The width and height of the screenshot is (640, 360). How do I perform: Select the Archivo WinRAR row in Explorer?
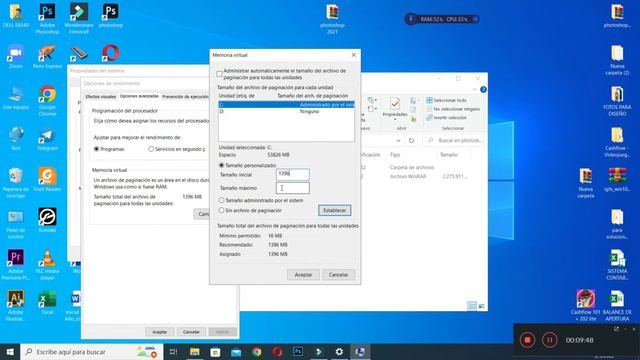click(414, 176)
